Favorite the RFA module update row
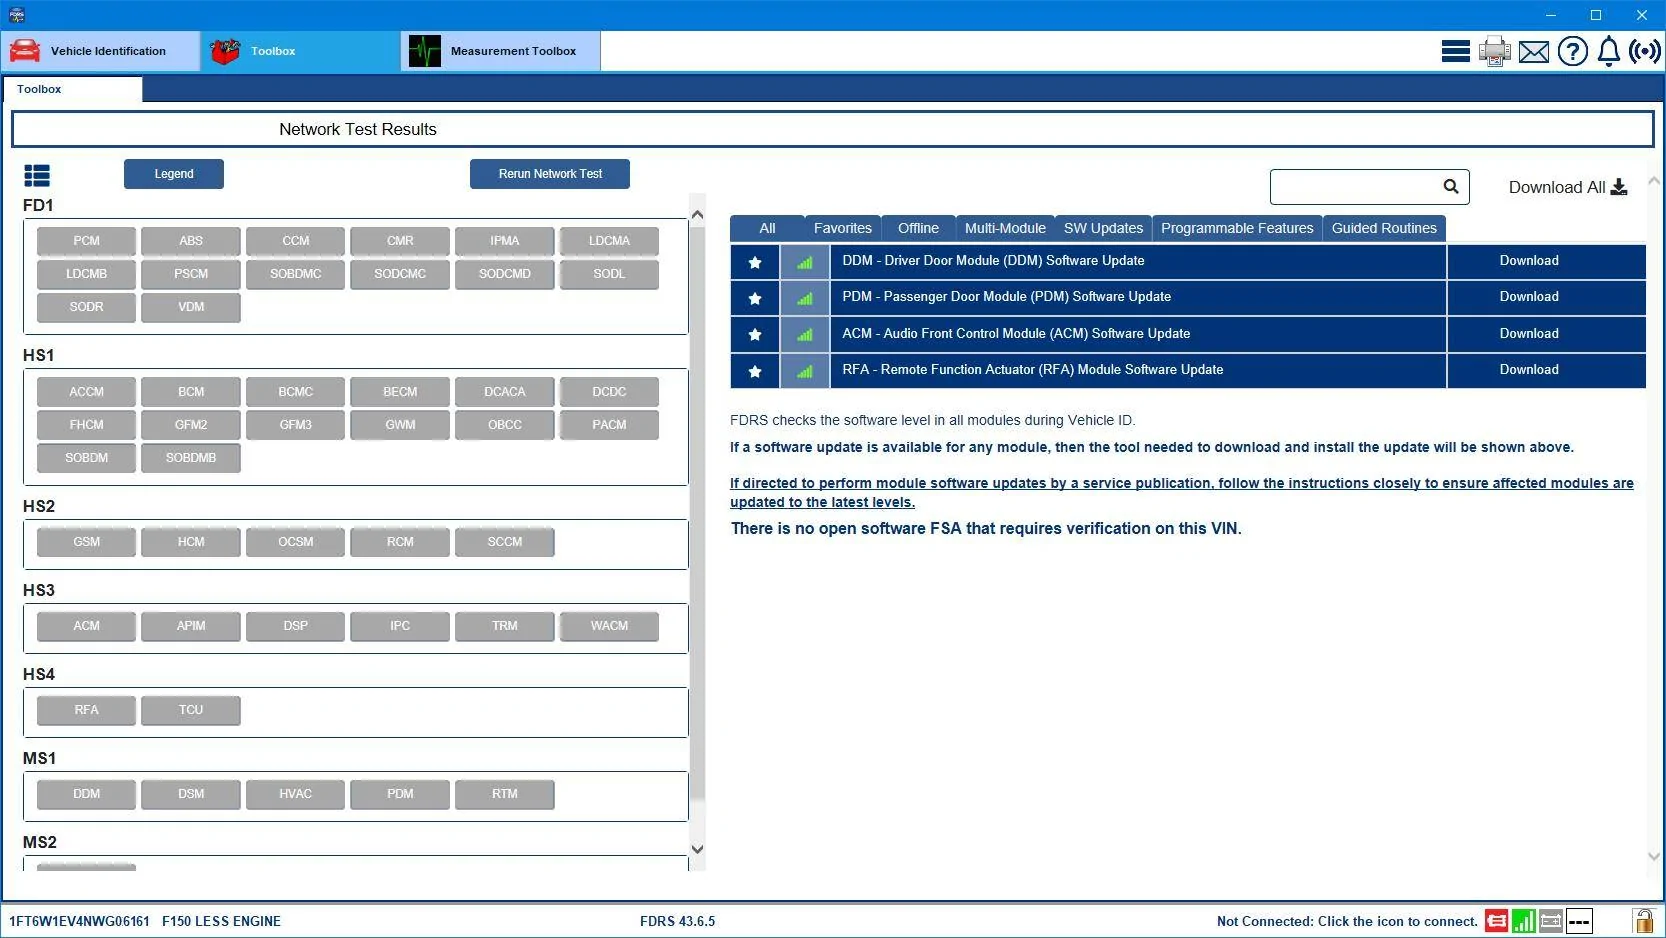1666x938 pixels. [x=754, y=371]
